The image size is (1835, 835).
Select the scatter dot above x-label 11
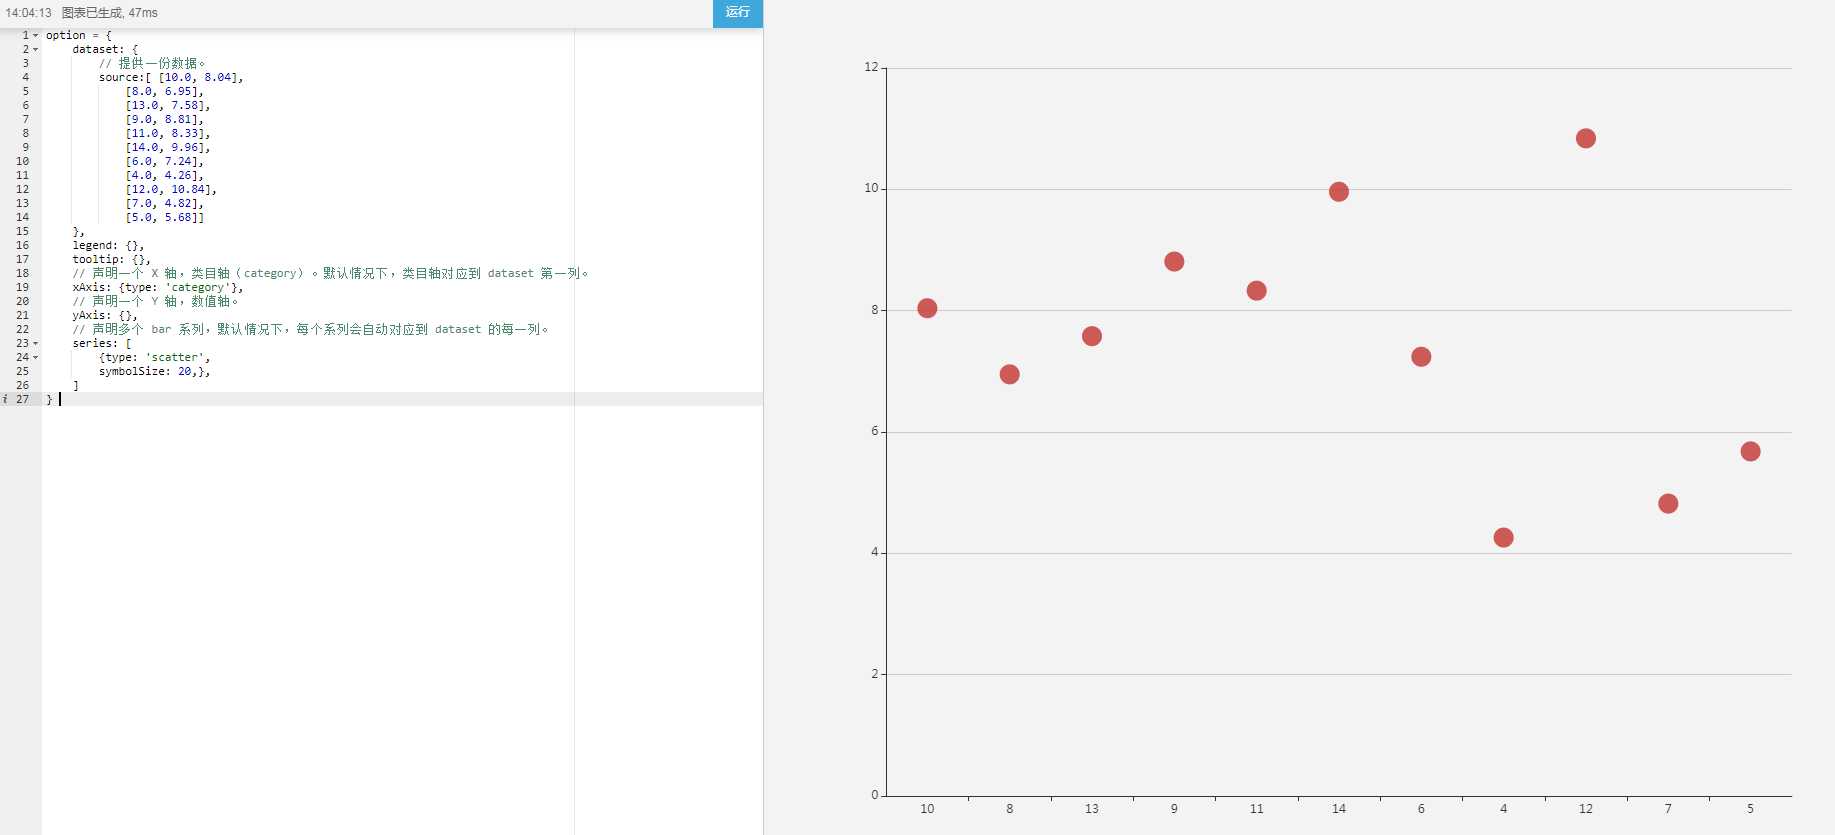pyautogui.click(x=1256, y=290)
